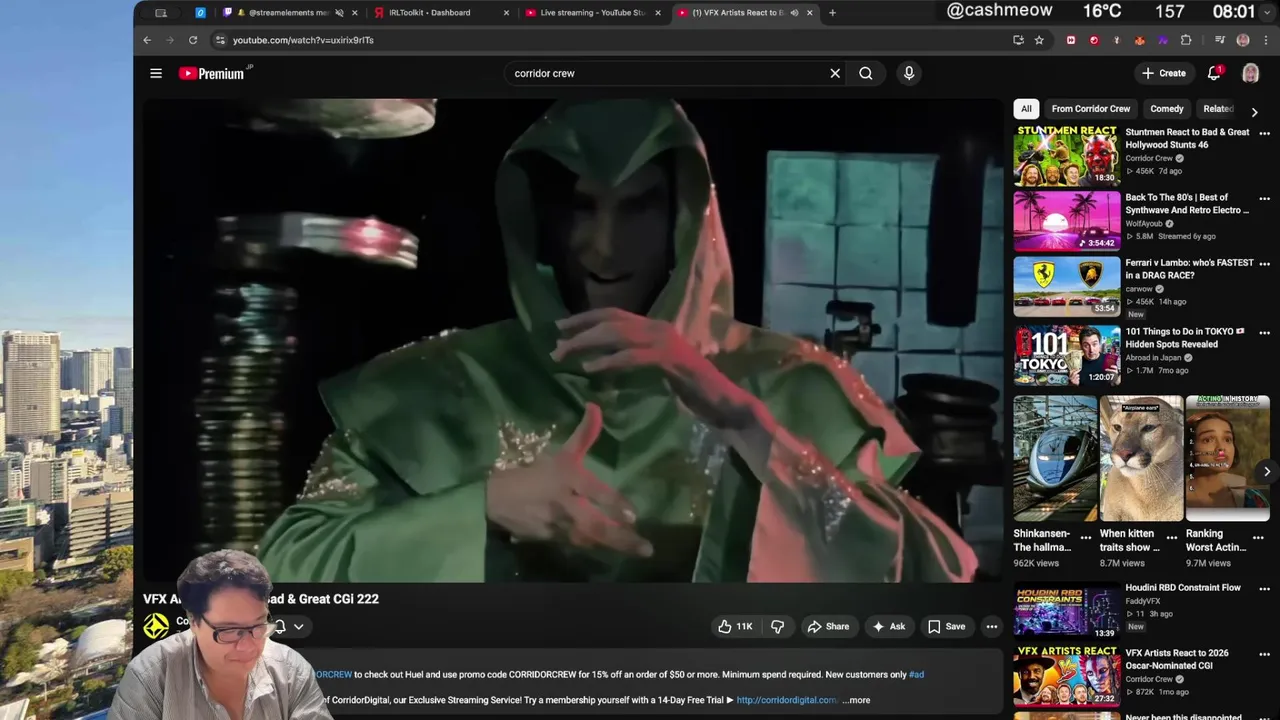The image size is (1280, 720).
Task: Like the video with thumbs up
Action: point(735,627)
